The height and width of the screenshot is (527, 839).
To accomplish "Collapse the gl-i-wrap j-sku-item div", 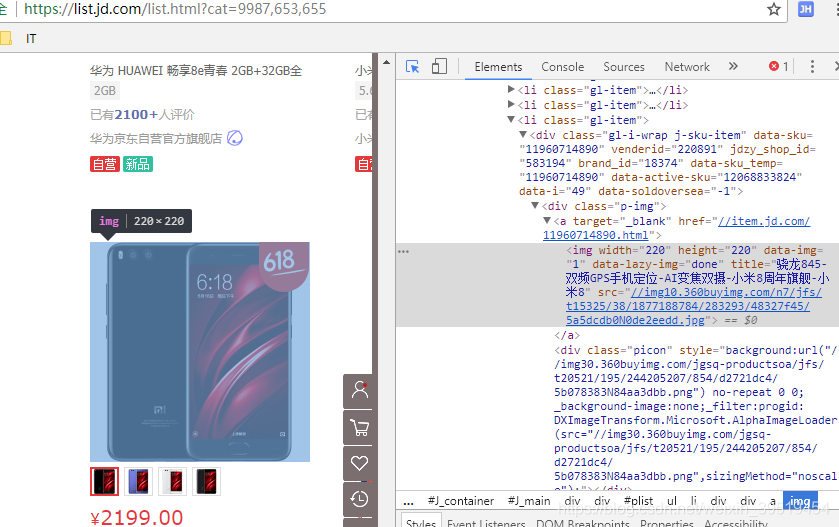I will pos(523,134).
